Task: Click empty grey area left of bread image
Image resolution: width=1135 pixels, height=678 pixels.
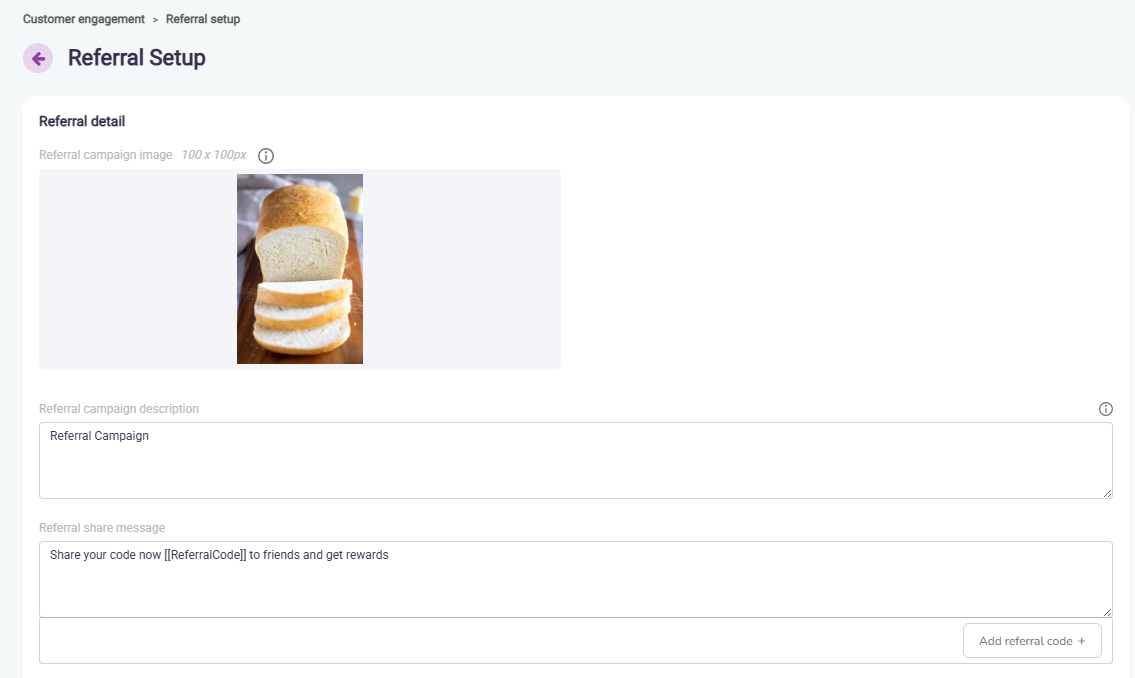Action: tap(137, 269)
